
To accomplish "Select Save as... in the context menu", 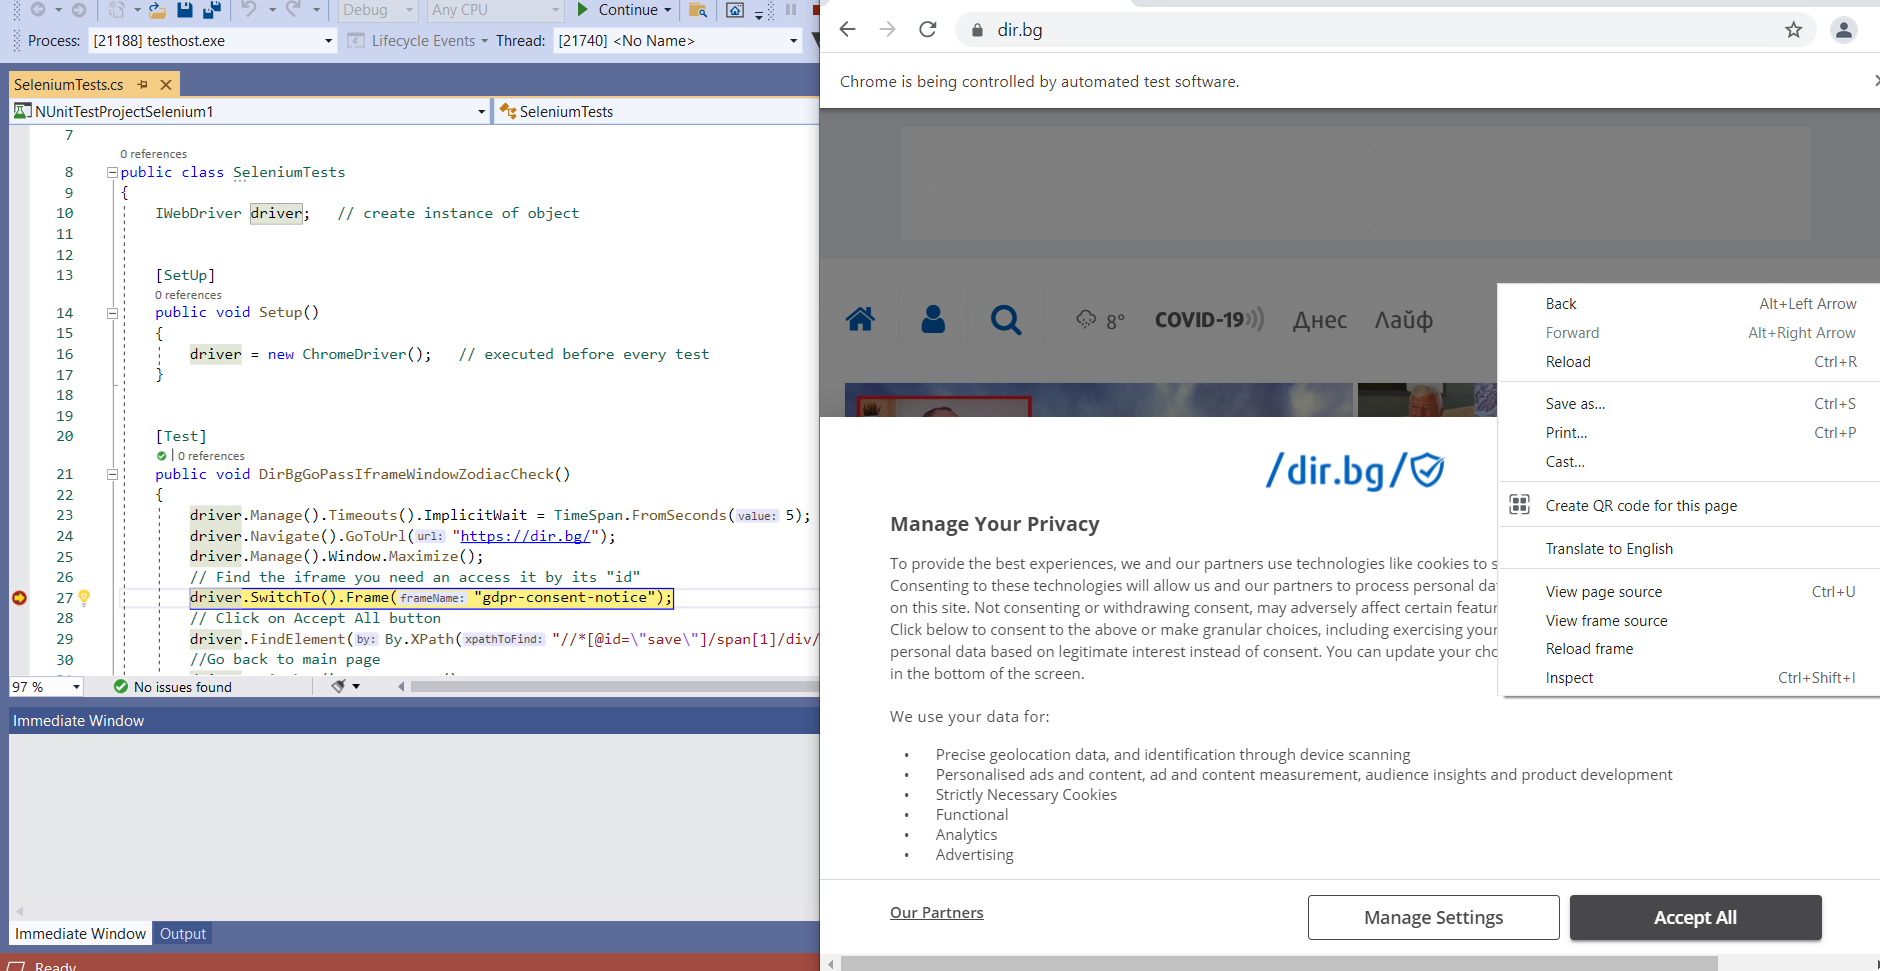I will (1689, 404).
